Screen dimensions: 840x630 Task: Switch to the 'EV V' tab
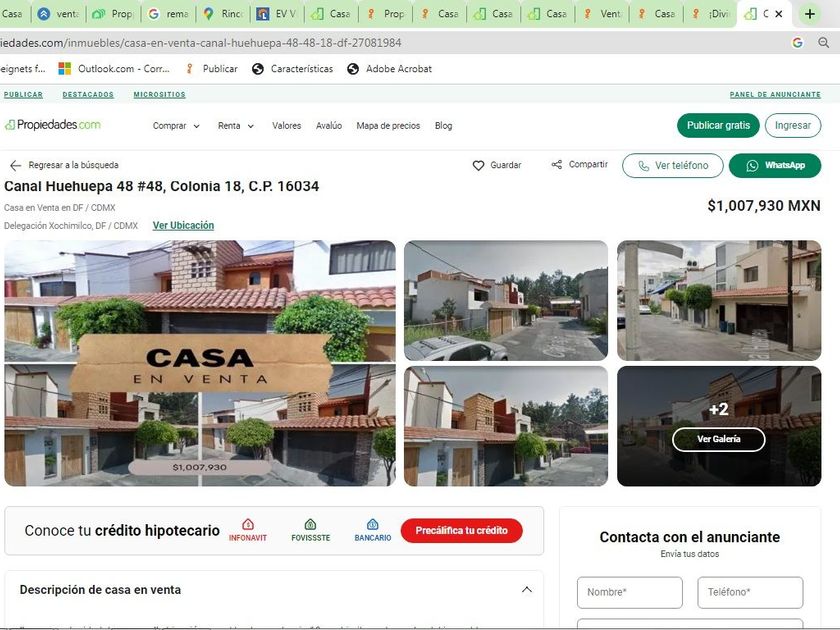[x=277, y=14]
